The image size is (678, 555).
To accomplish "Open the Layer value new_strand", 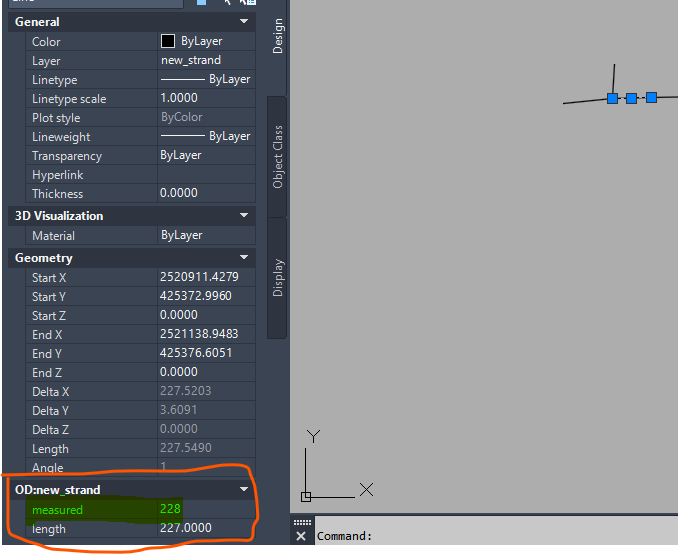I will (207, 60).
